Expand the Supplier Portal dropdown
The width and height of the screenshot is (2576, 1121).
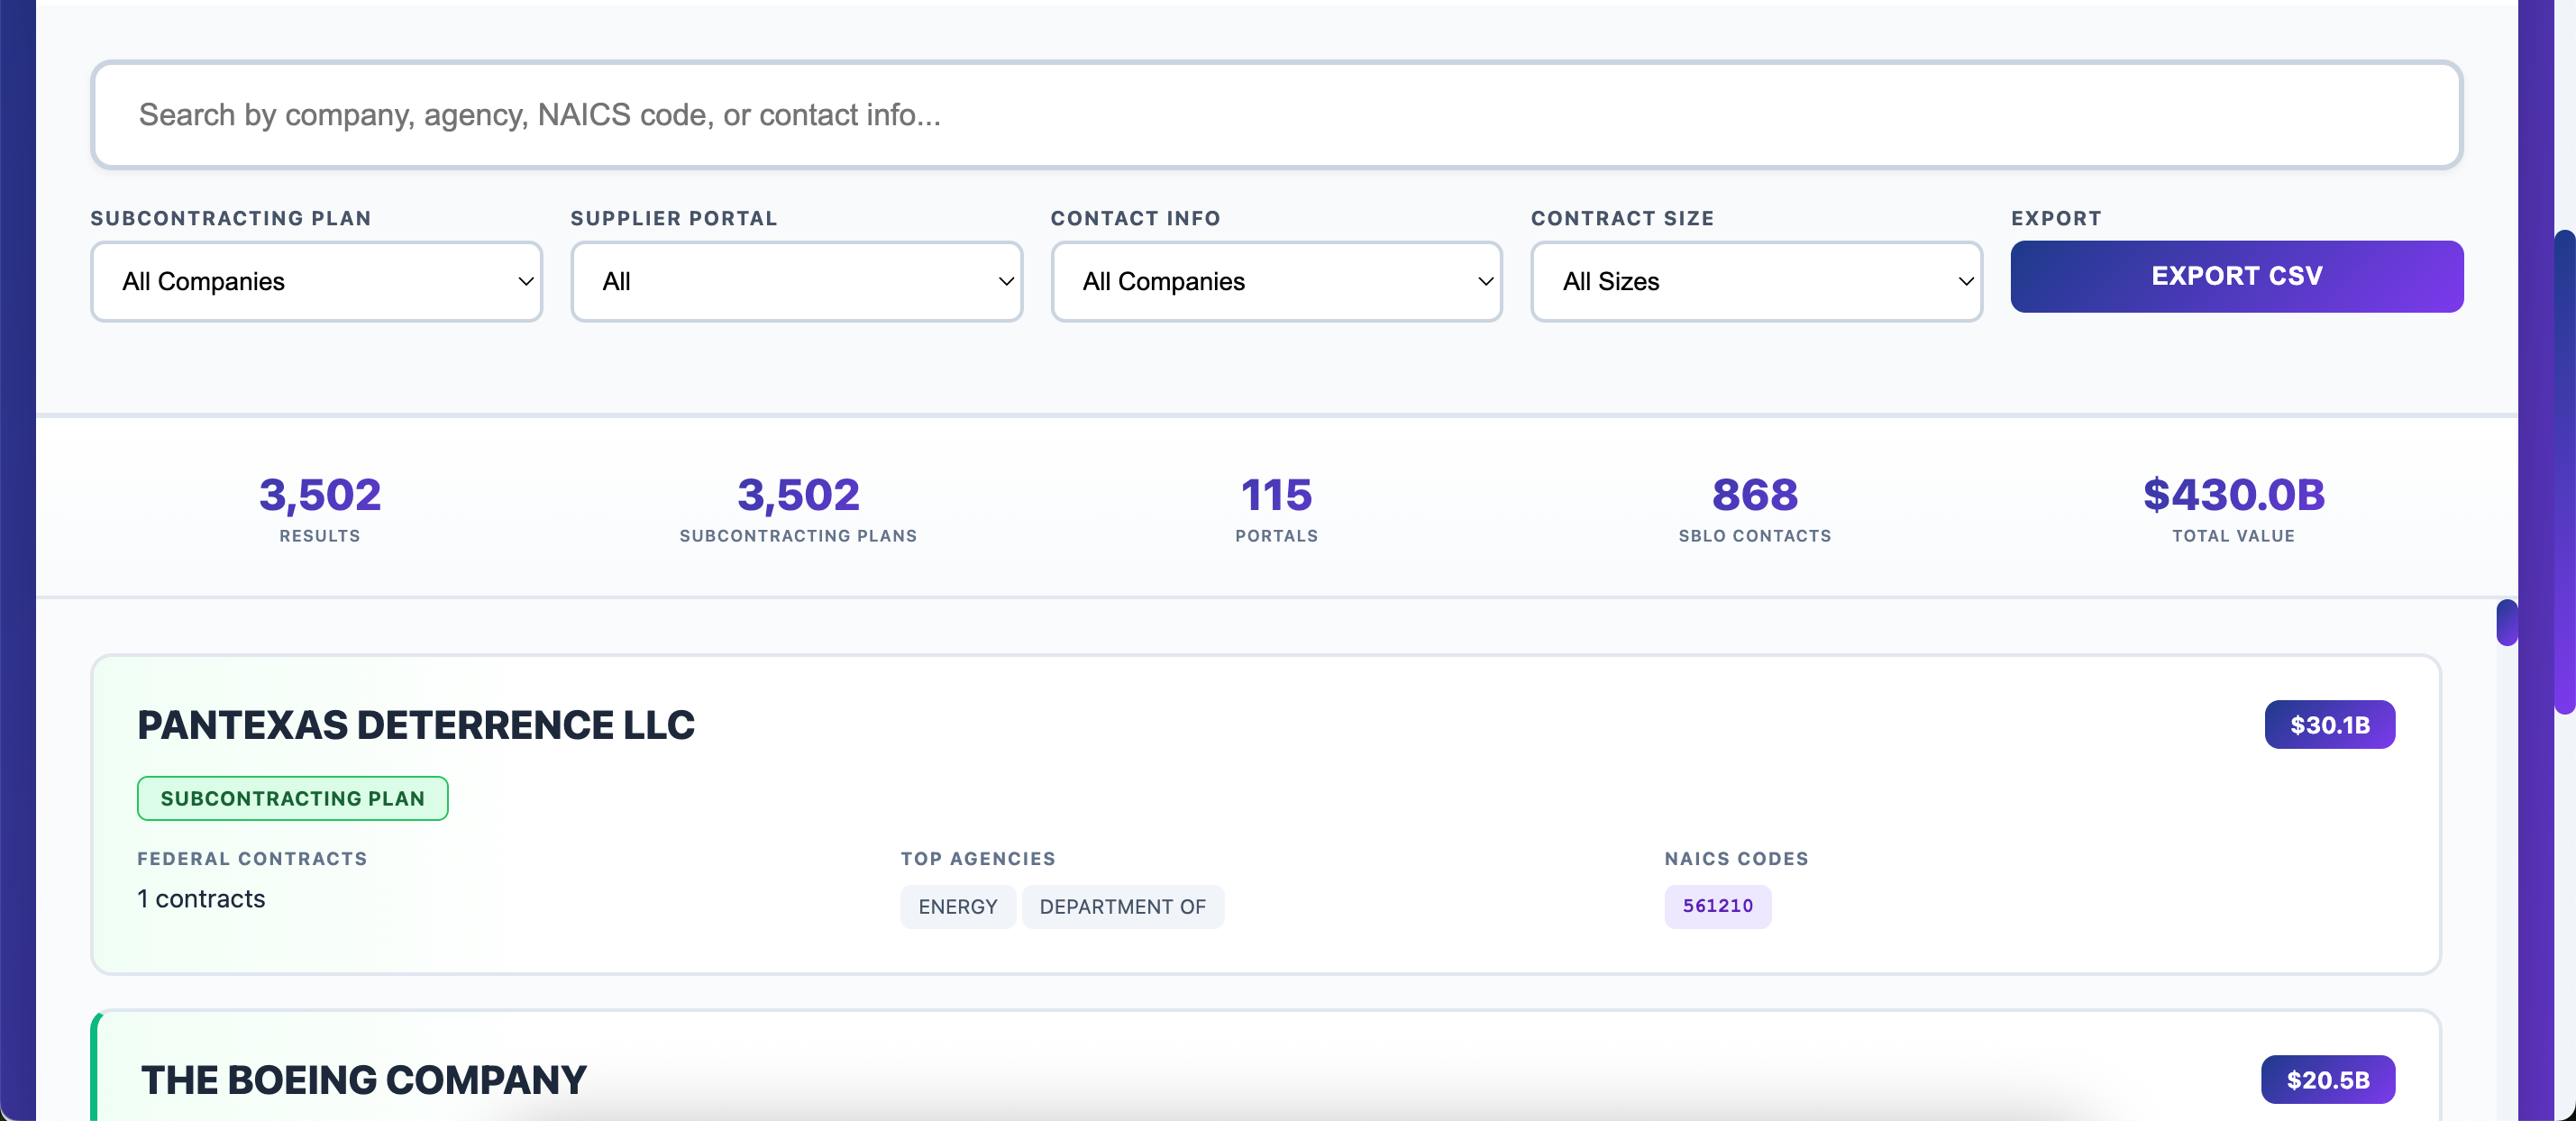click(796, 281)
